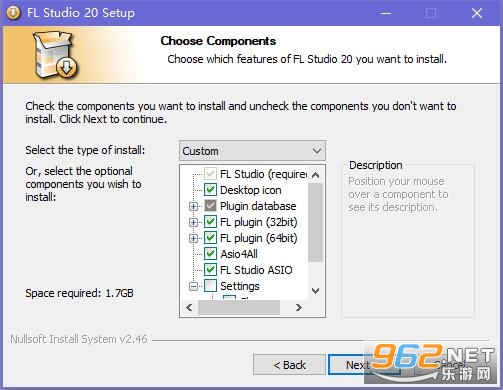This screenshot has width=503, height=390.
Task: Click the < Back button
Action: (x=289, y=365)
